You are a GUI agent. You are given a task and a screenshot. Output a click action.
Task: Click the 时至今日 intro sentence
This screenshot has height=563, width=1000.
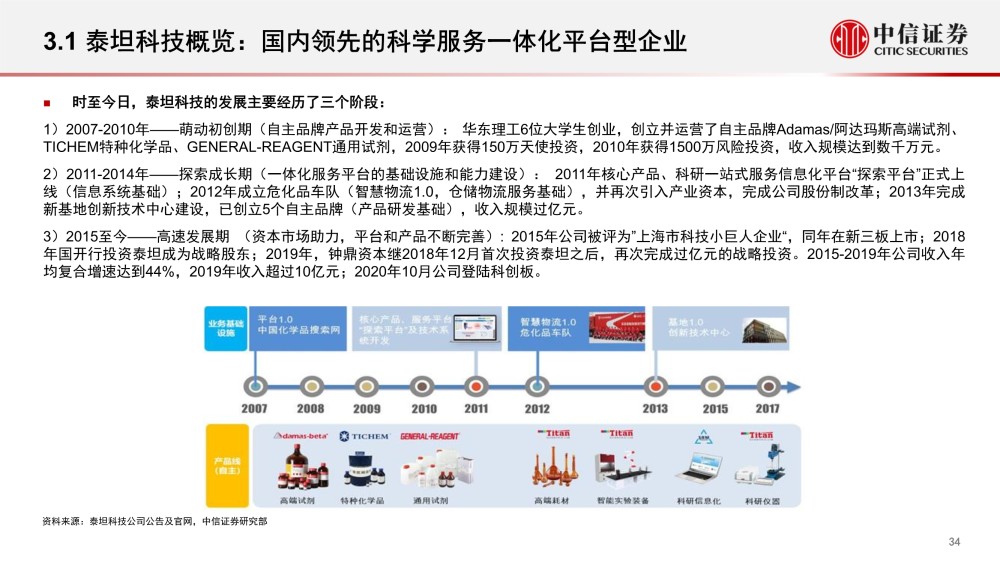[228, 103]
